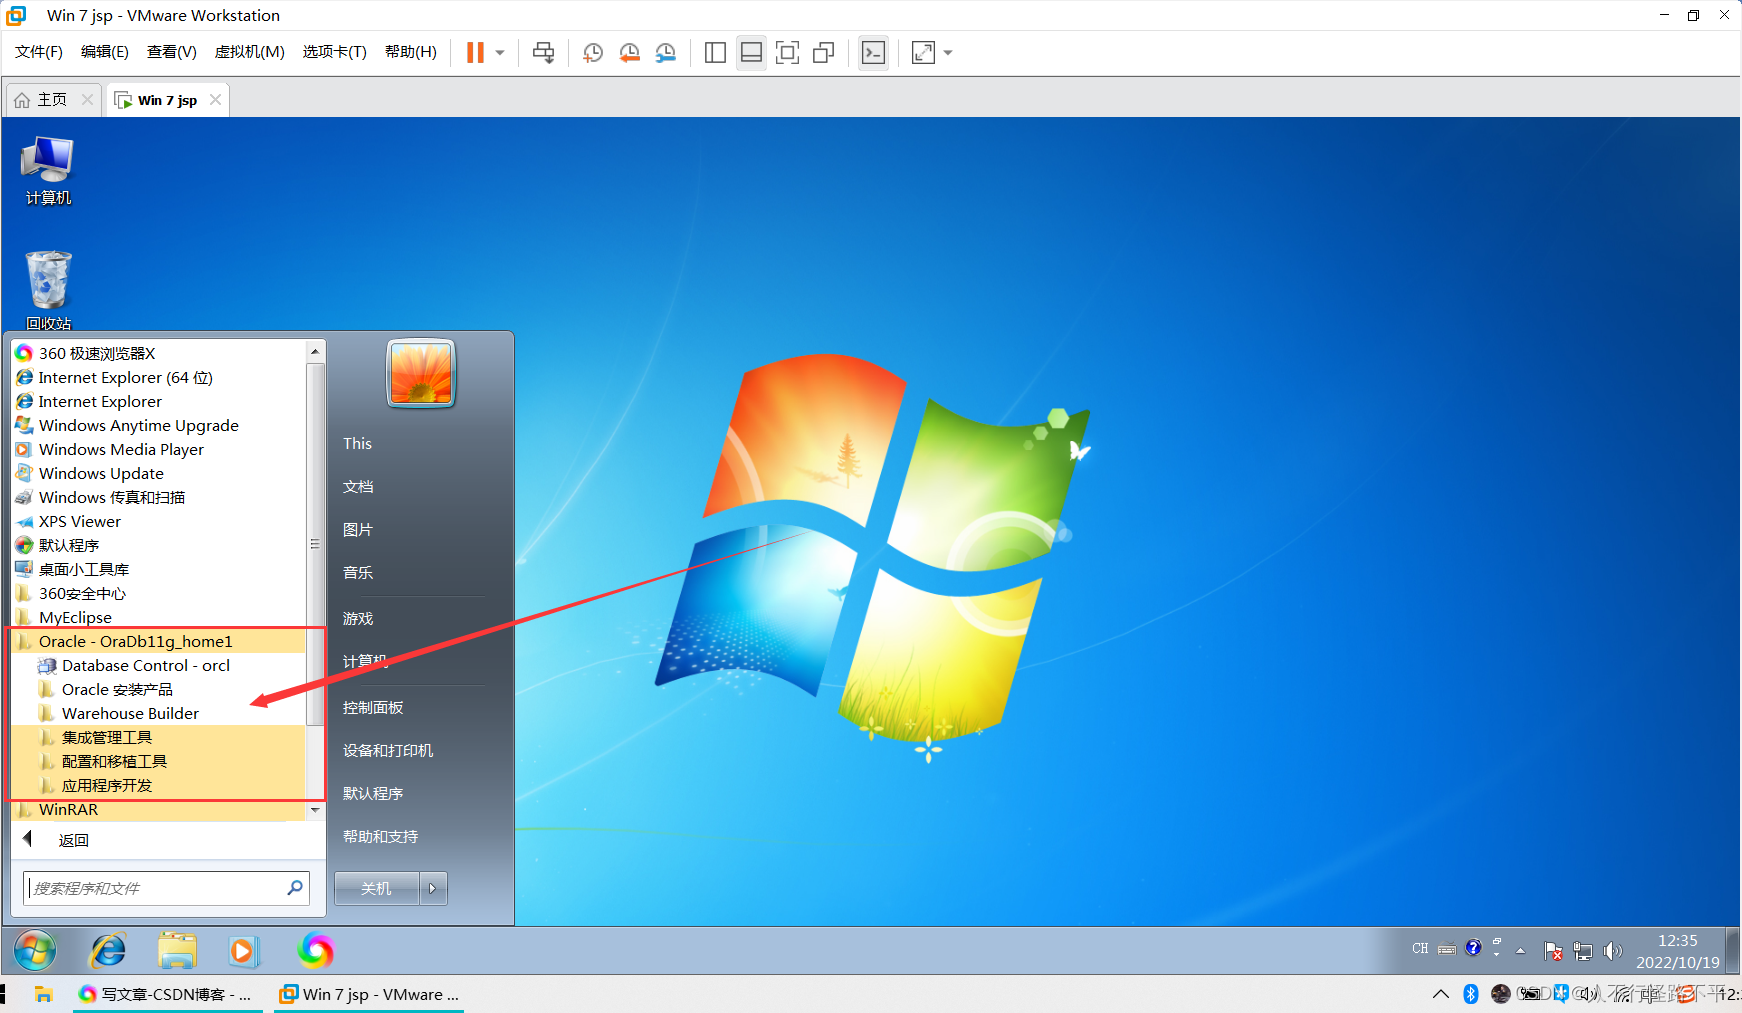
Task: Expand the 集成管理工具 folder
Action: 160,737
